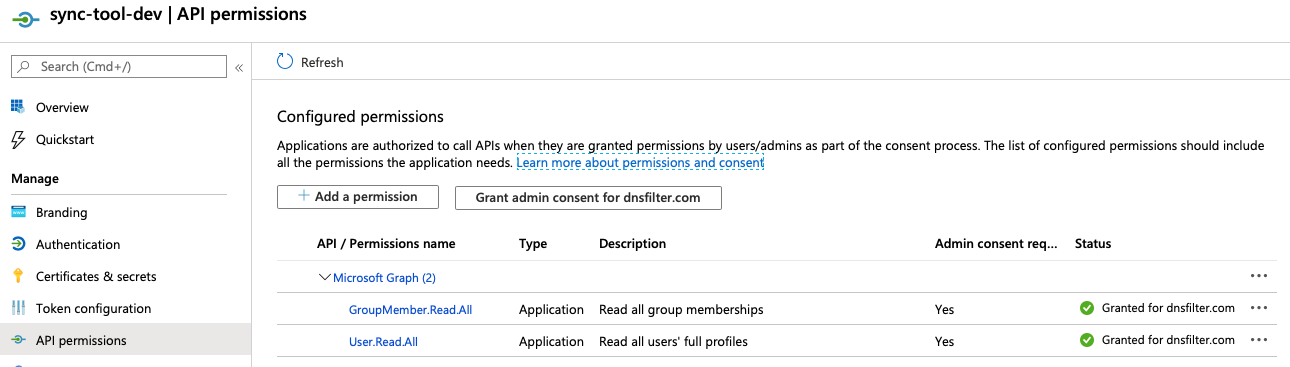1290x367 pixels.
Task: Click Application type in GroupMember.Read.All row
Action: (x=551, y=309)
